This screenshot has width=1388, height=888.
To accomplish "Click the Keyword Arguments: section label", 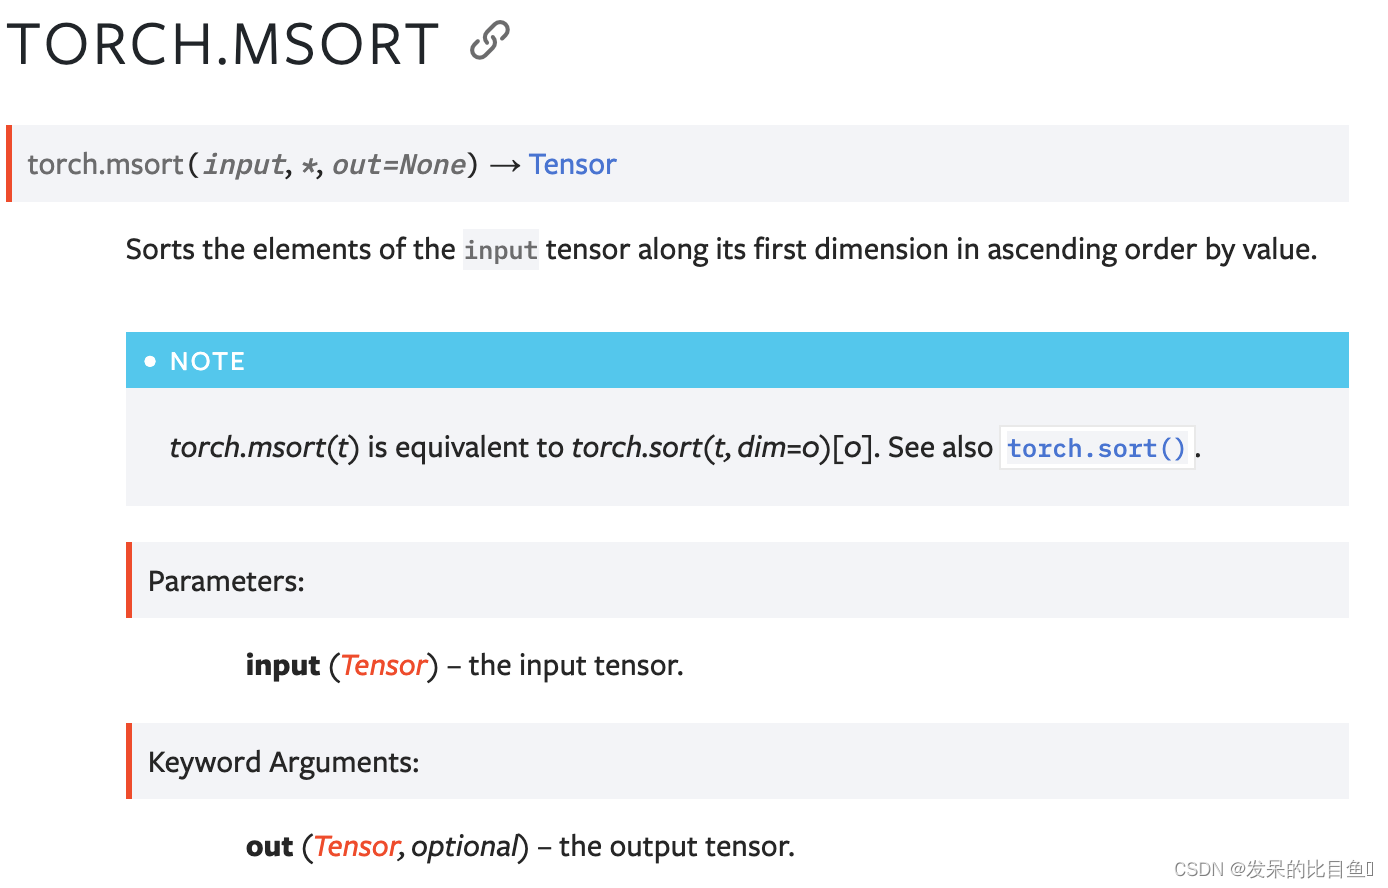I will click(283, 762).
